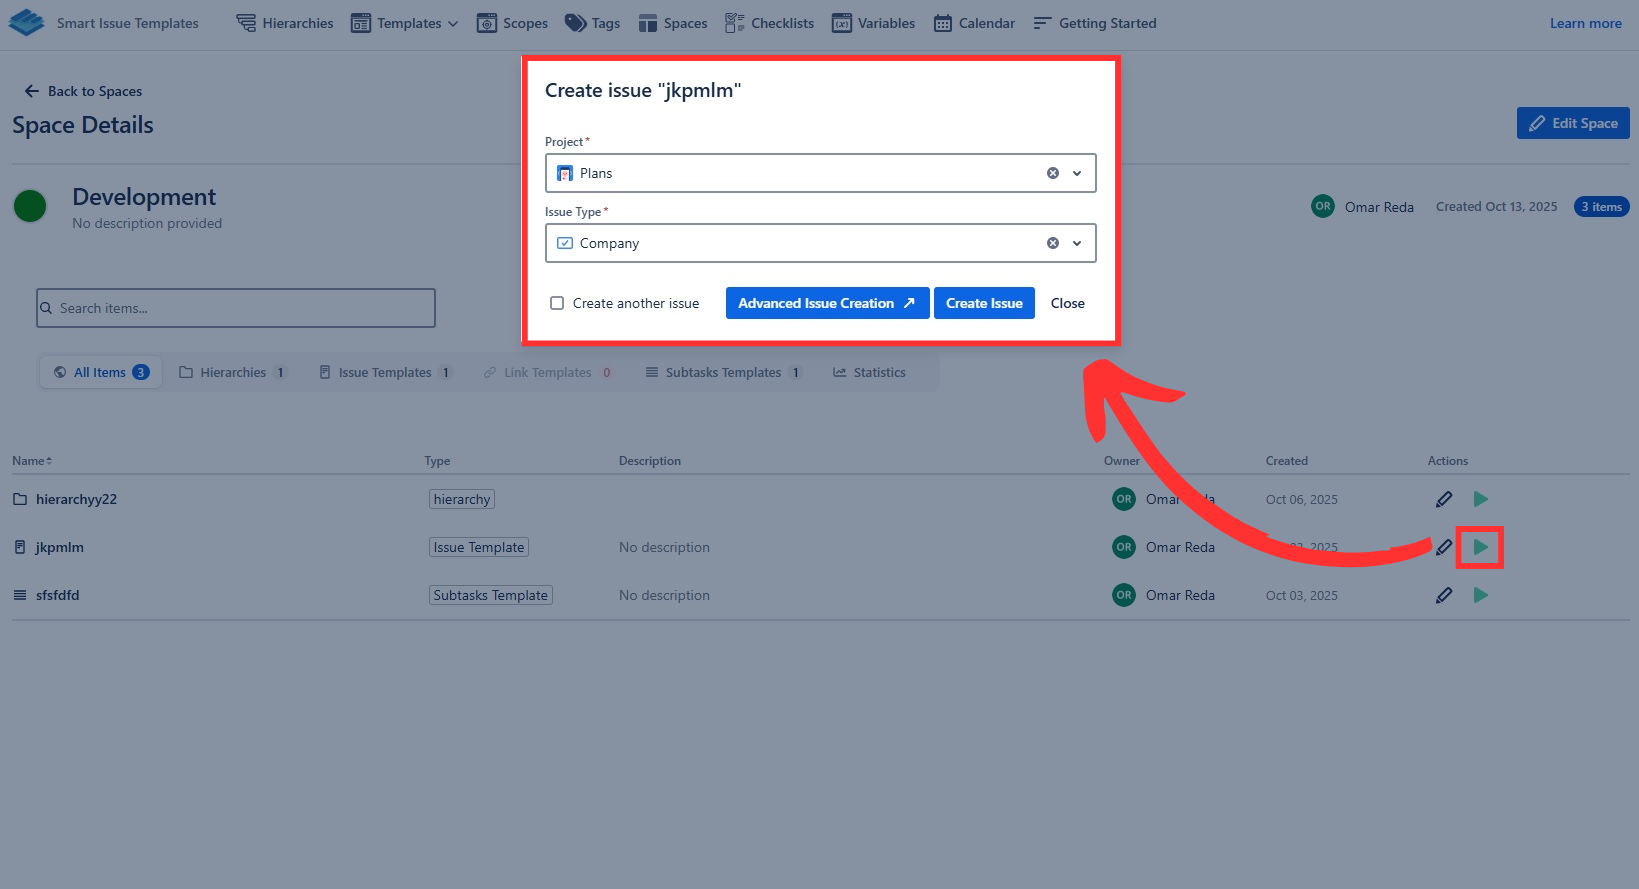Screen dimensions: 1639x889
Task: Sort the list by Name column
Action: click(x=32, y=461)
